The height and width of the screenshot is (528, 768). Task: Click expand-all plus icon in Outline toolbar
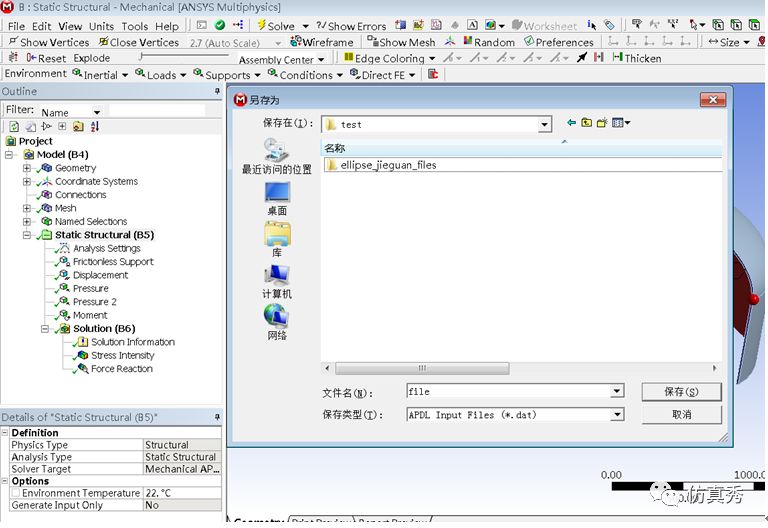pyautogui.click(x=62, y=126)
